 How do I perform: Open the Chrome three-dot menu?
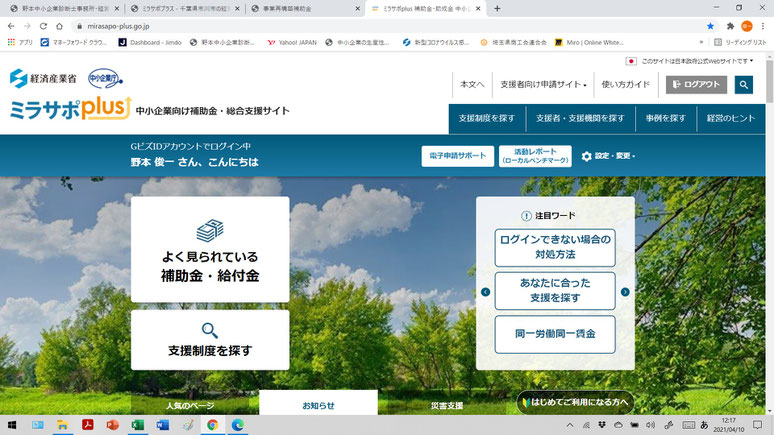(x=763, y=26)
